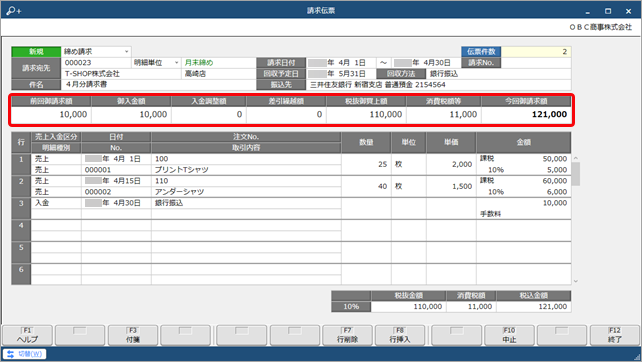
Task: Click the 高崎店 branch name
Action: (x=195, y=74)
